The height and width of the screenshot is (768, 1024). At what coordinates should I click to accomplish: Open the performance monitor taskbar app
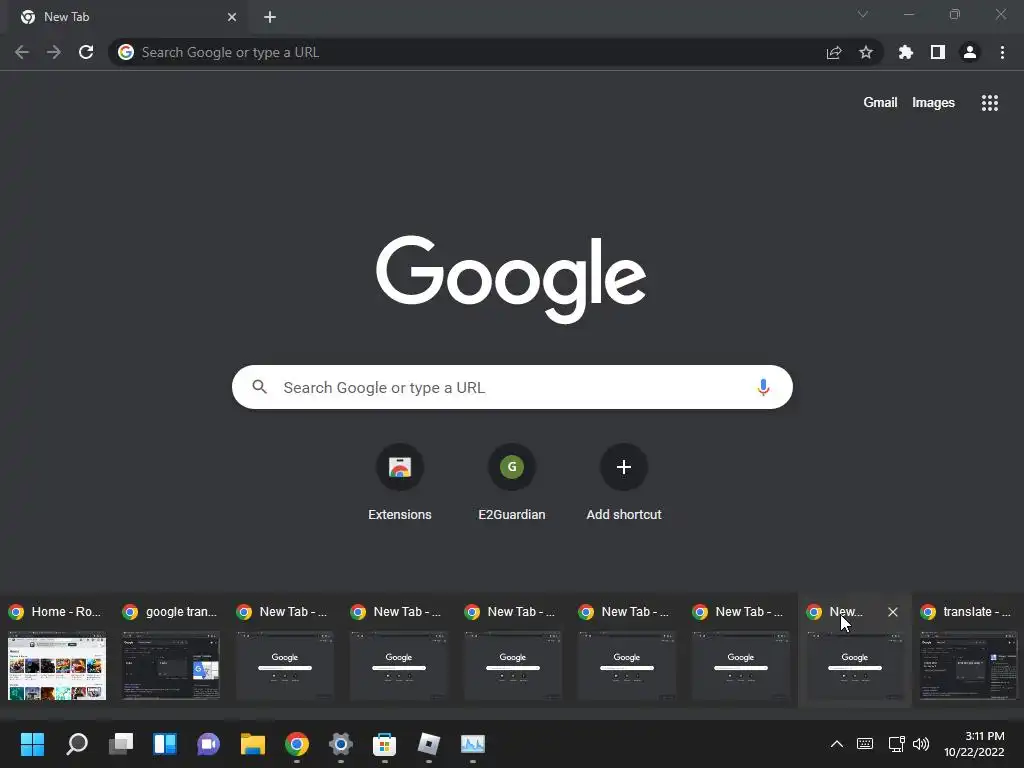[x=473, y=744]
